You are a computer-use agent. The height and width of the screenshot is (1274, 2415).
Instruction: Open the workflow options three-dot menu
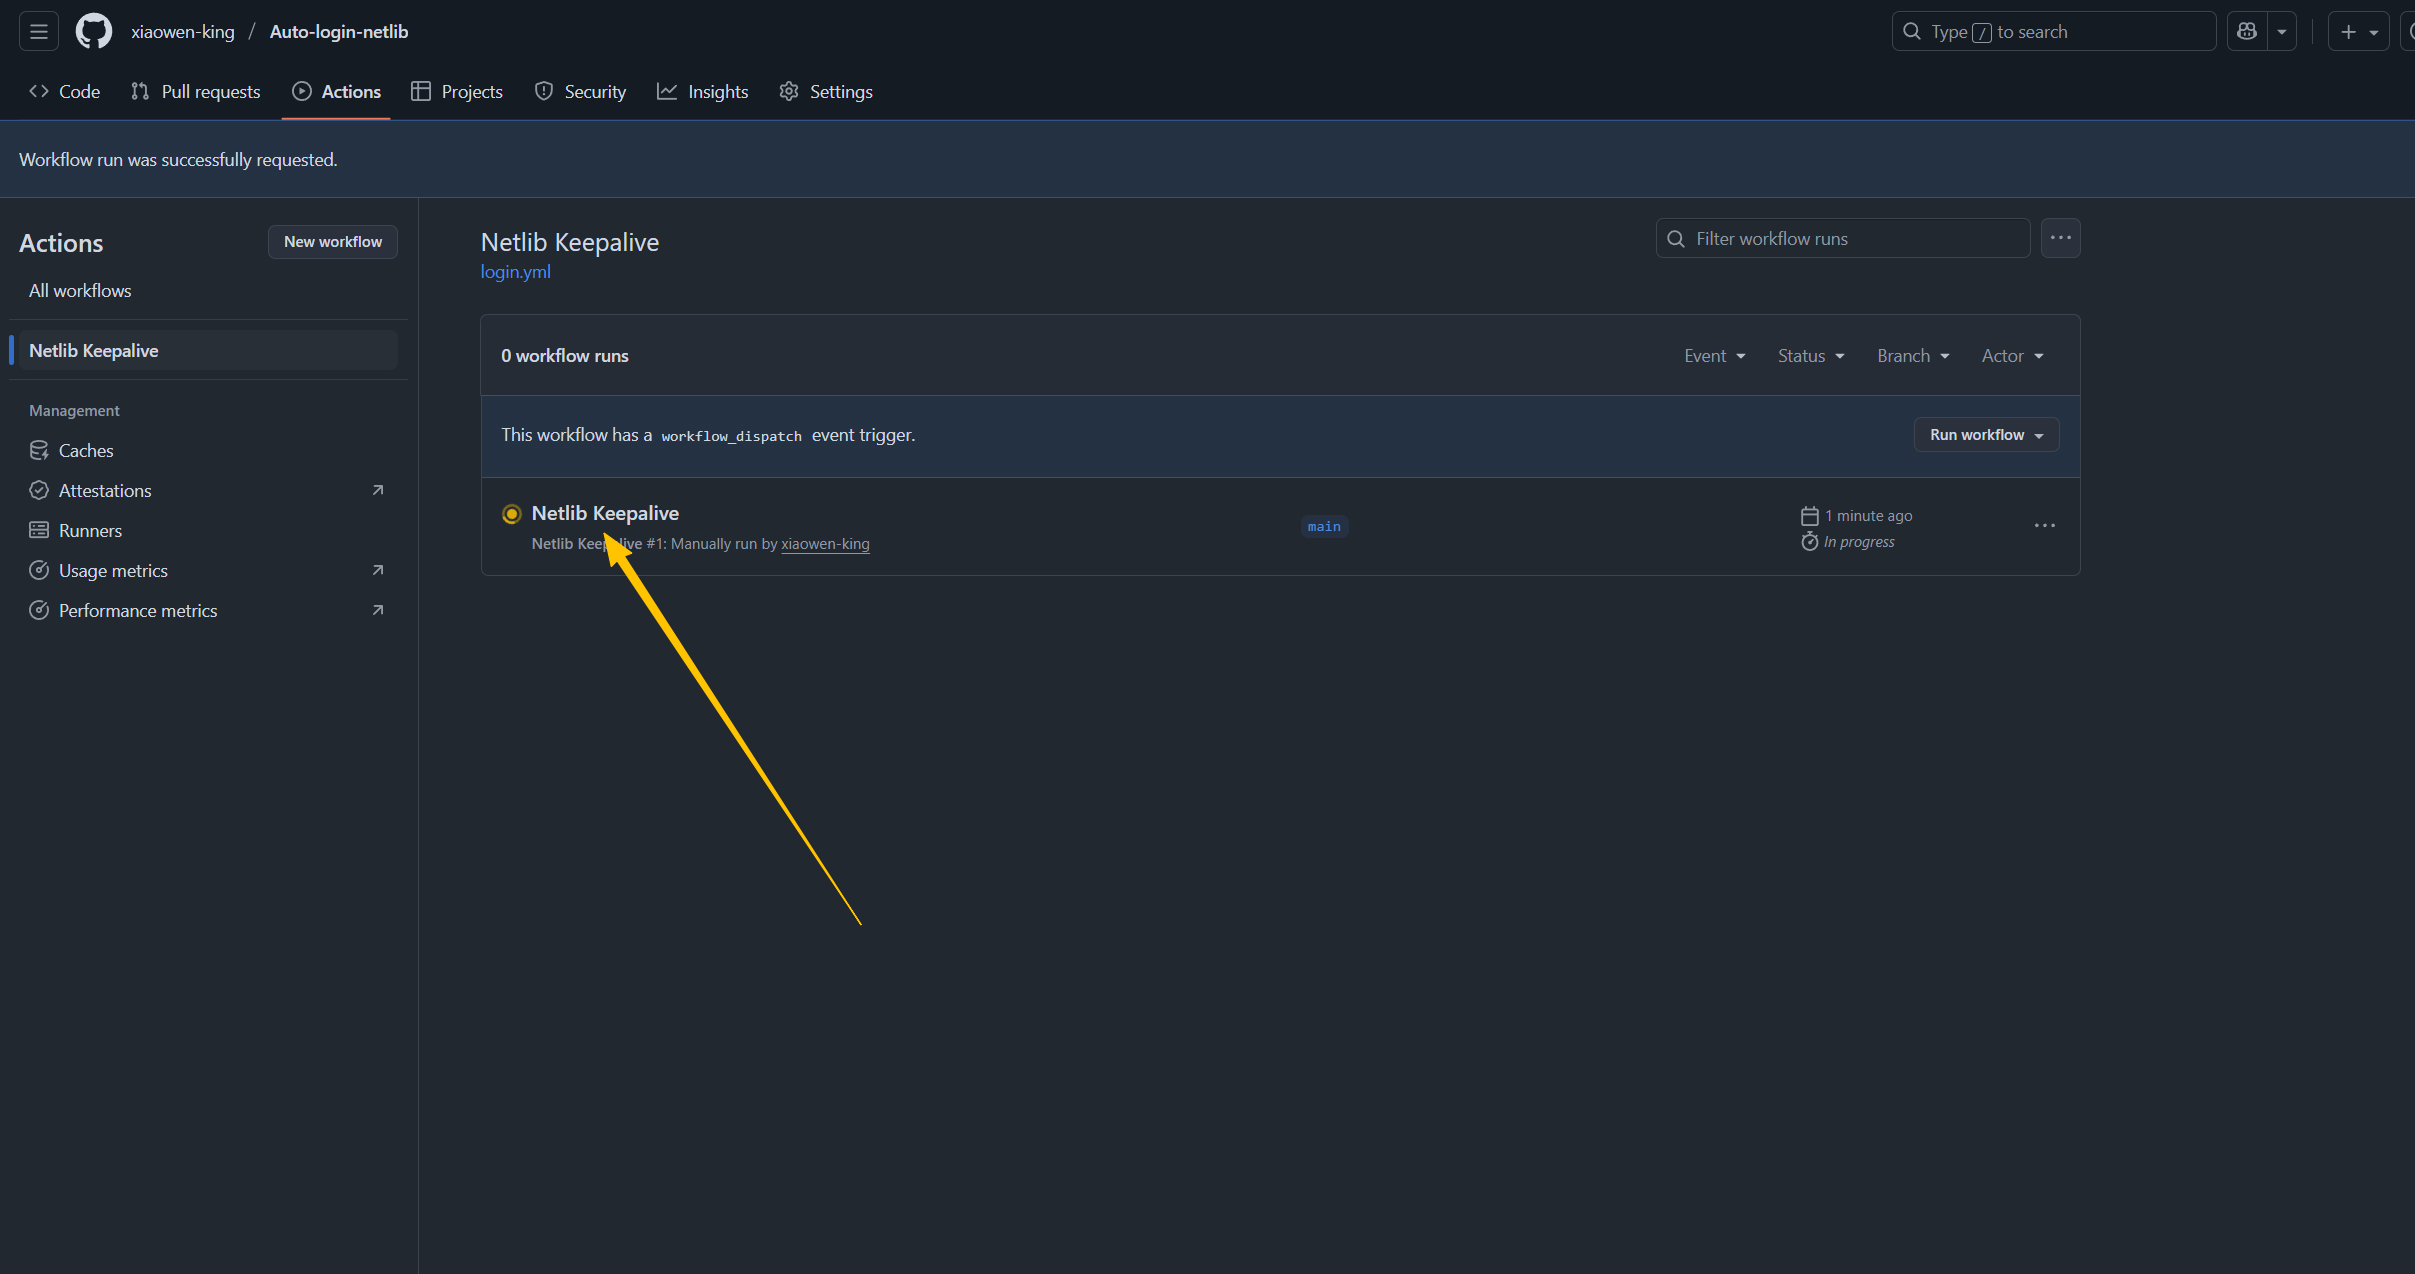coord(2060,238)
